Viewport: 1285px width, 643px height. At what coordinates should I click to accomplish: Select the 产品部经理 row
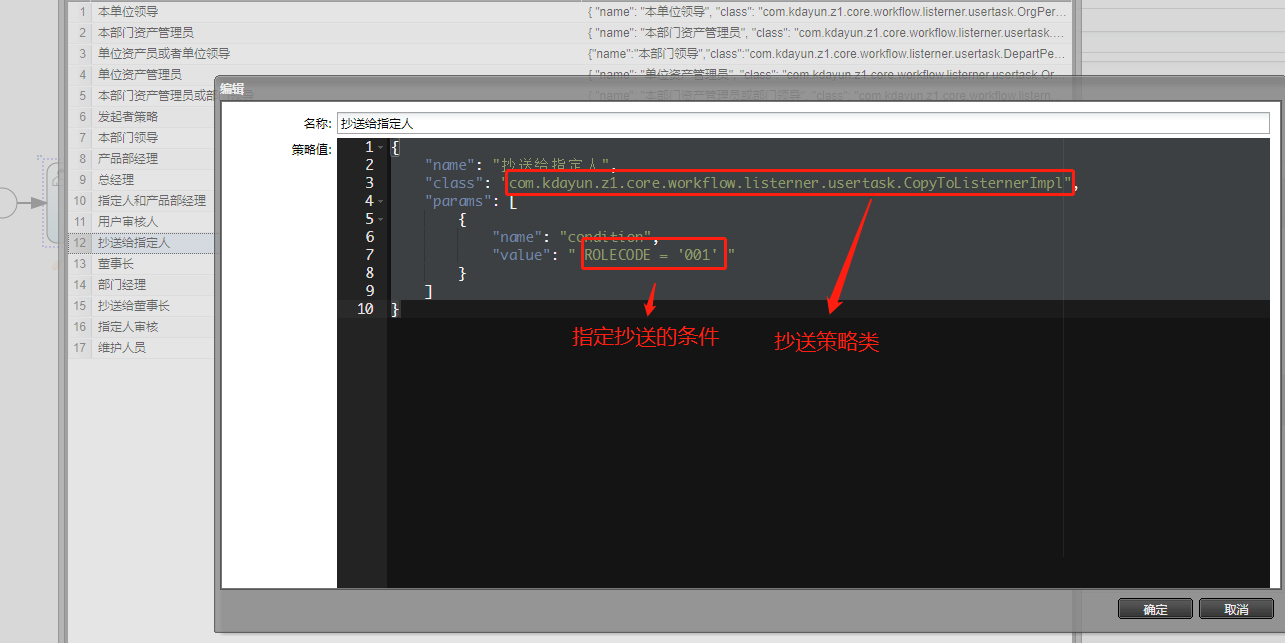coord(142,158)
